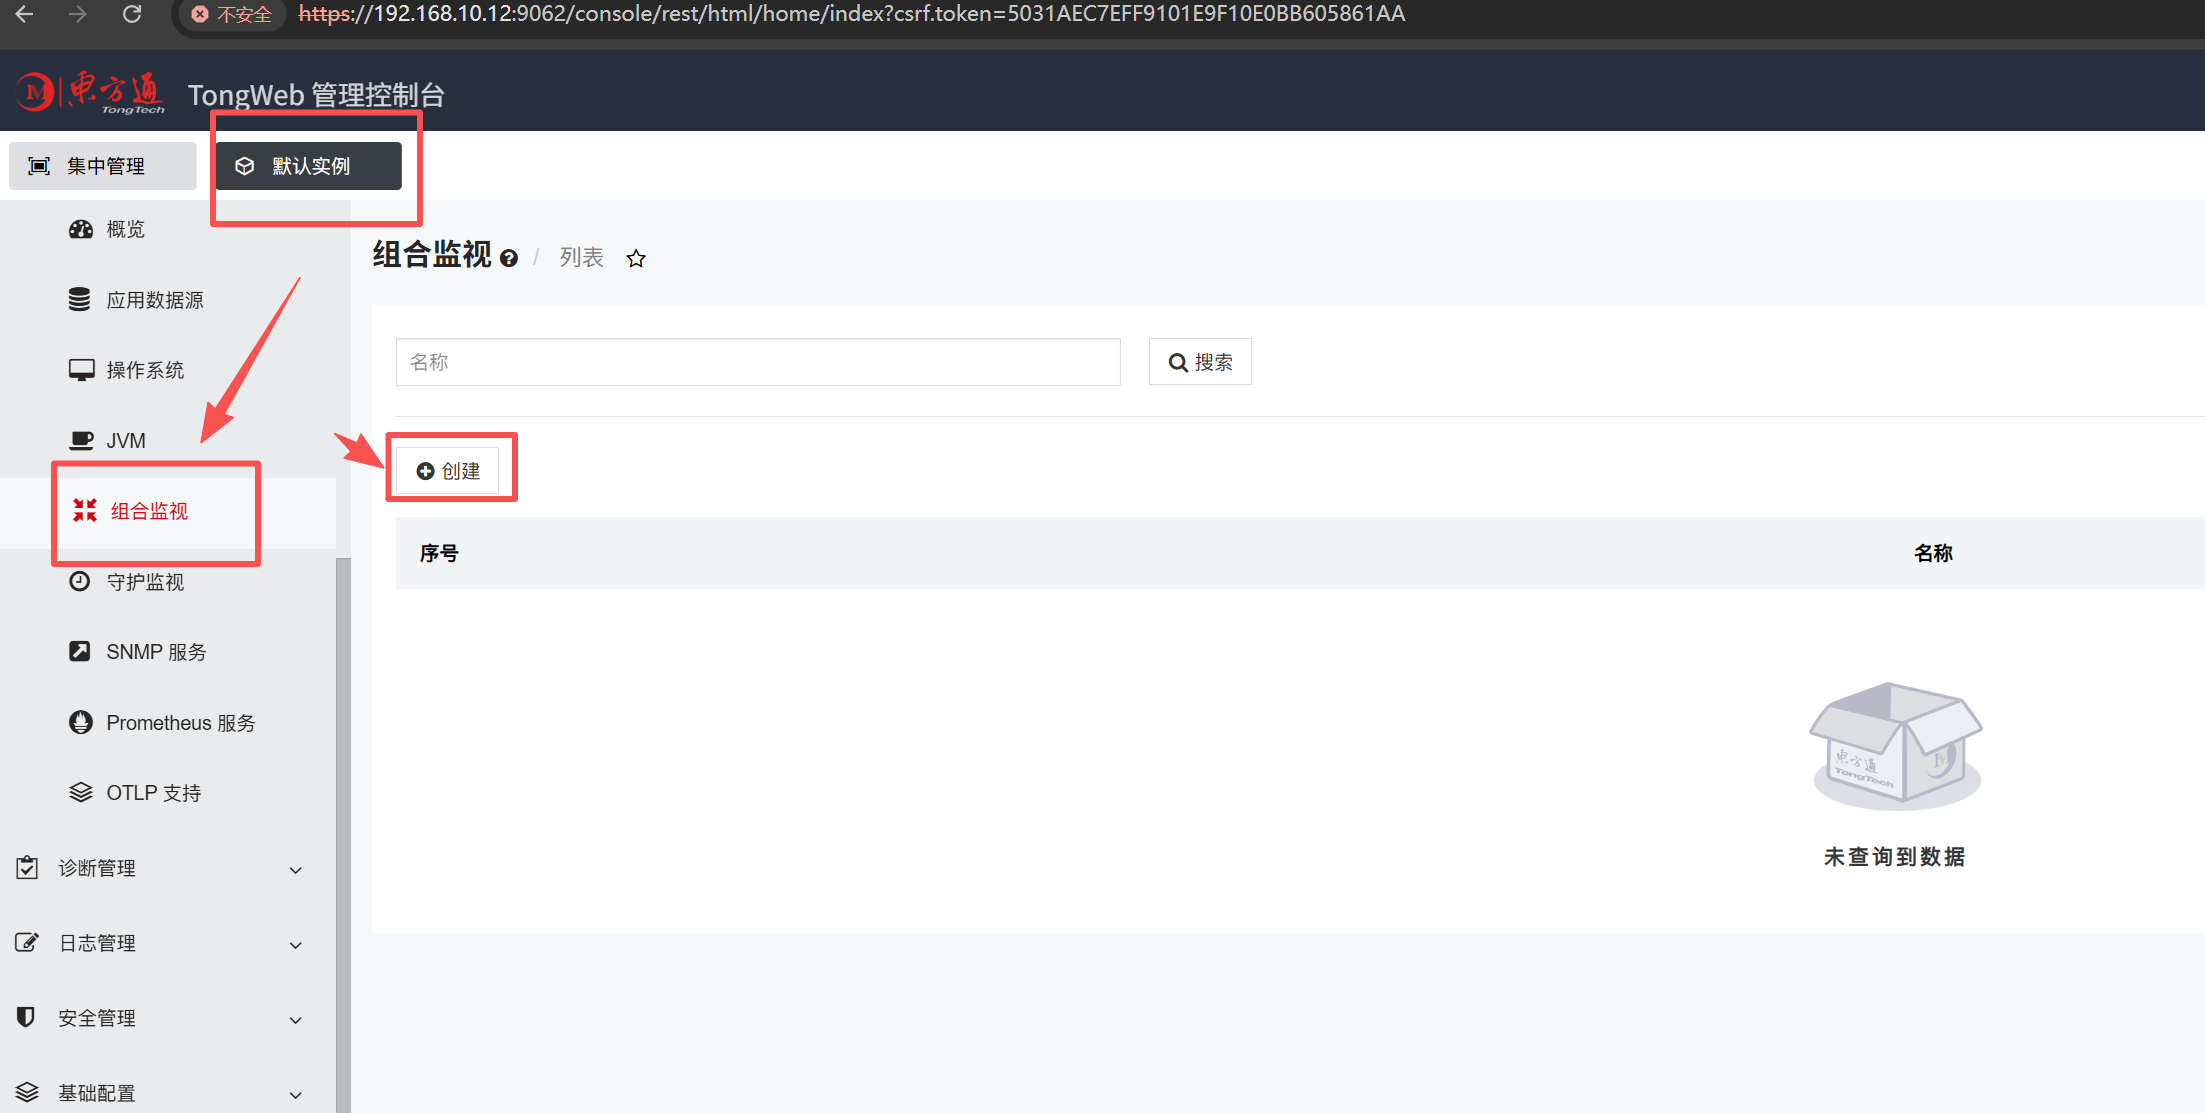This screenshot has width=2205, height=1113.
Task: Open 应用数据源 database item
Action: [x=154, y=300]
